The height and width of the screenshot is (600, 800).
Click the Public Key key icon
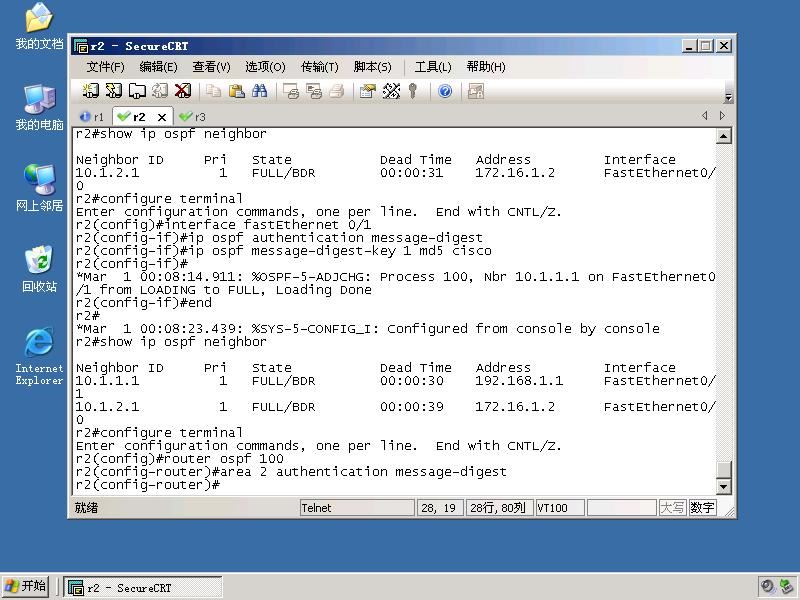(x=413, y=91)
